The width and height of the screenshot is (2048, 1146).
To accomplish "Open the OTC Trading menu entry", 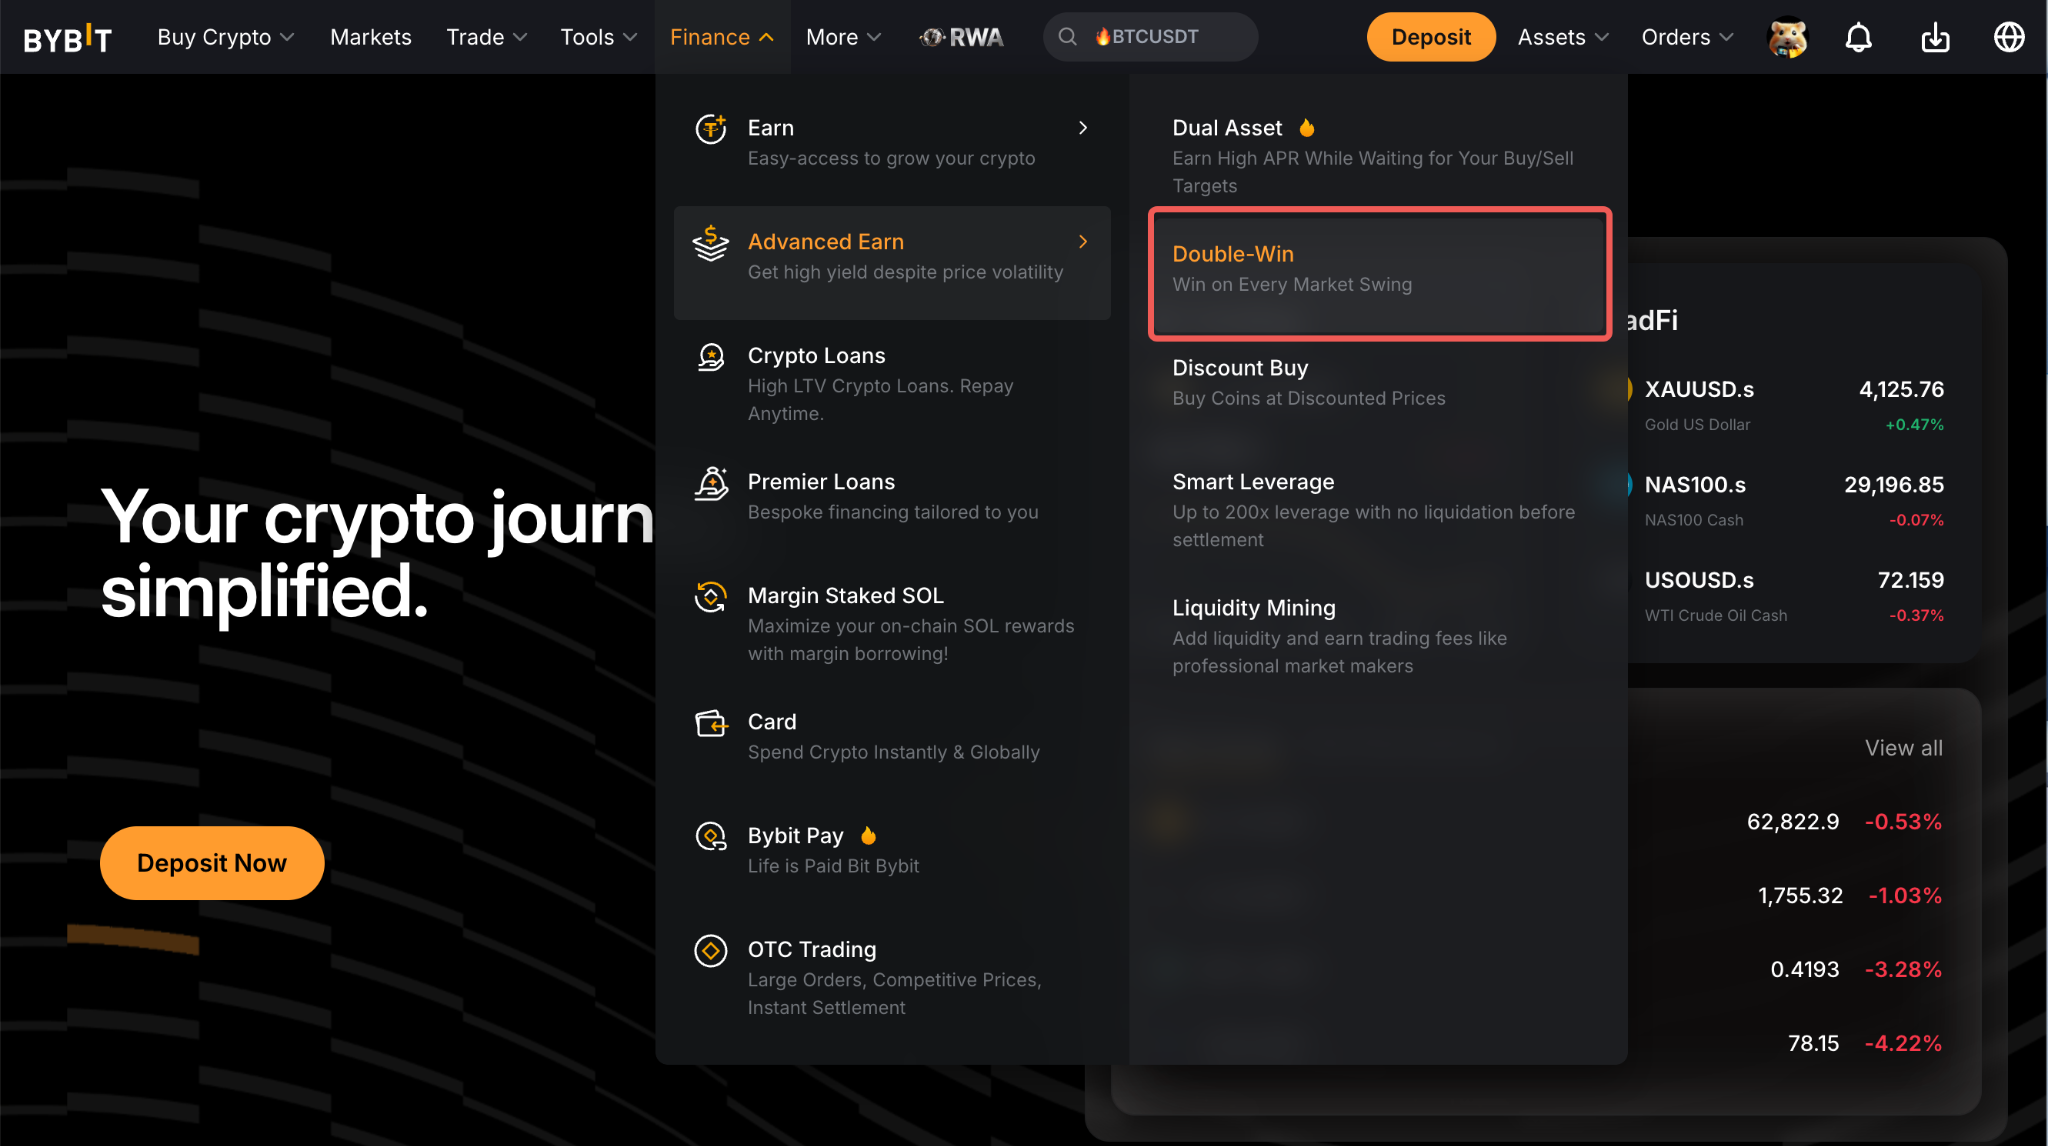I will (x=892, y=978).
